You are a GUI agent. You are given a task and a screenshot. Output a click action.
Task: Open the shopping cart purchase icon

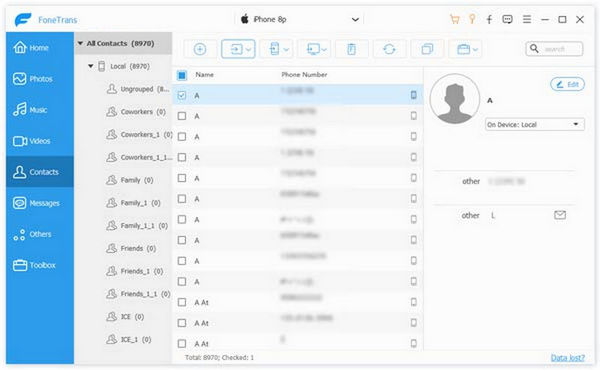(x=455, y=19)
